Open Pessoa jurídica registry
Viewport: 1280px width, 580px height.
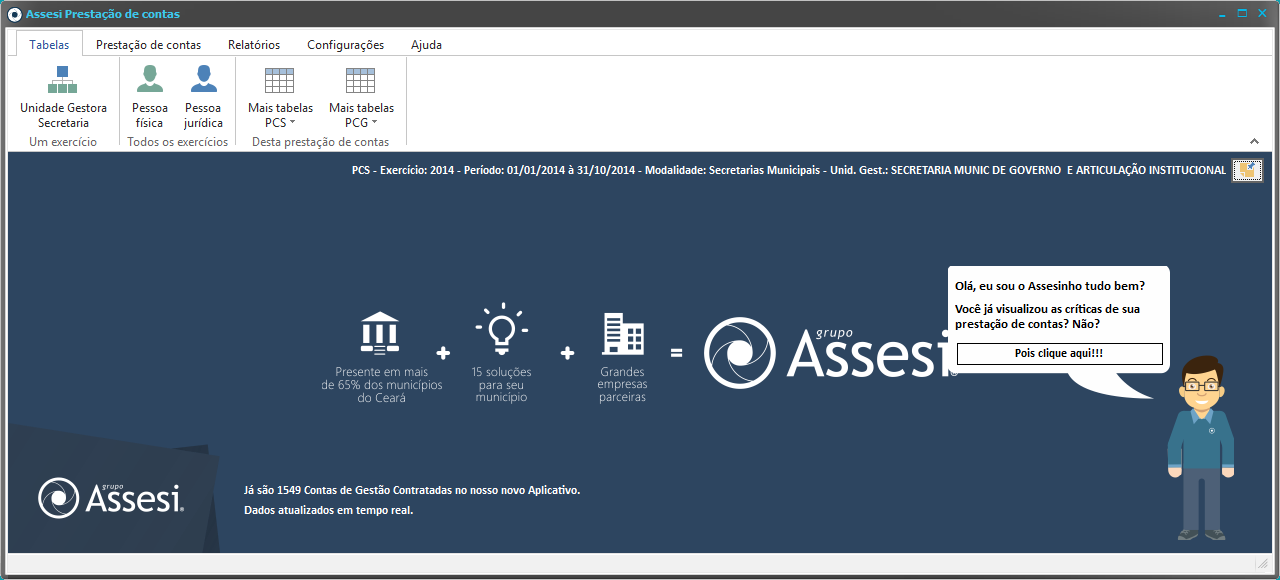pos(203,97)
